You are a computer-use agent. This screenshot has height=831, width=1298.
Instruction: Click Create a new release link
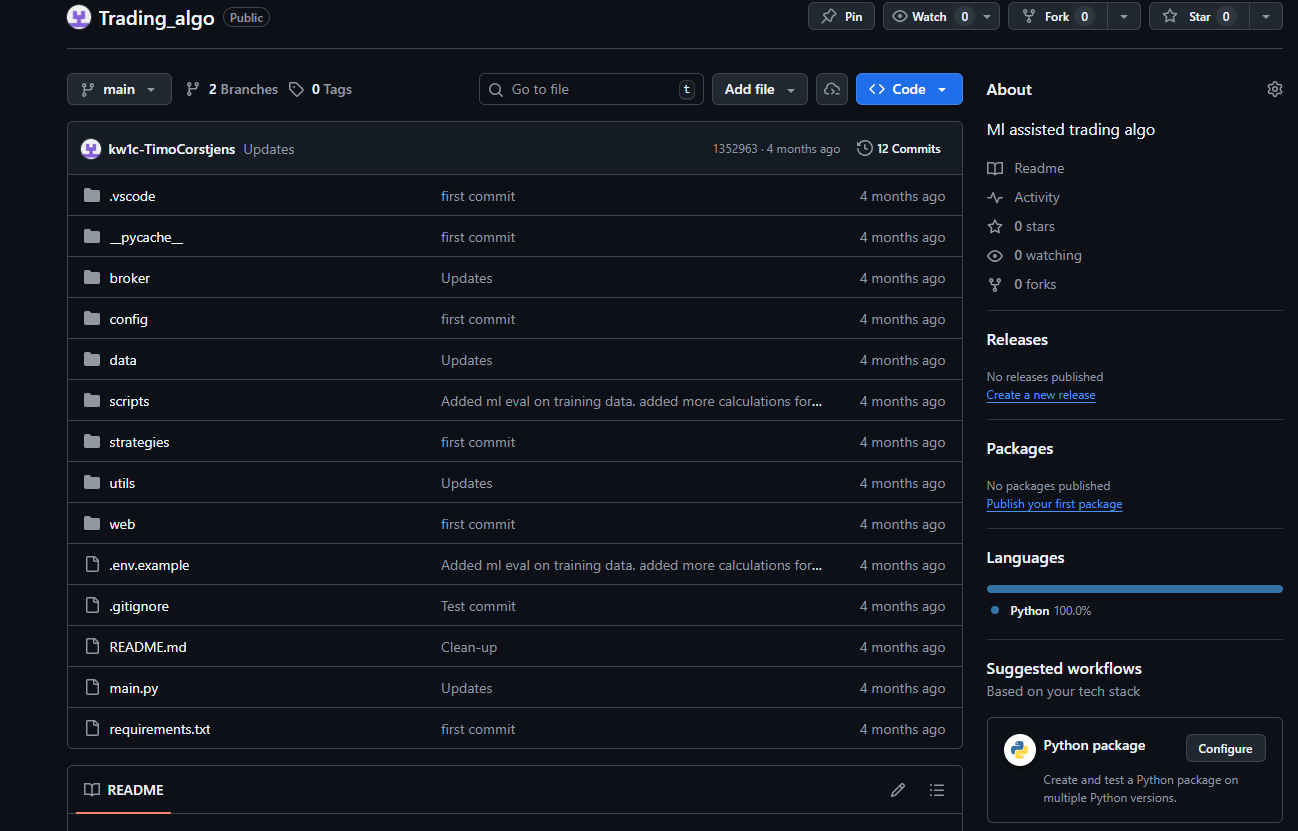tap(1040, 395)
